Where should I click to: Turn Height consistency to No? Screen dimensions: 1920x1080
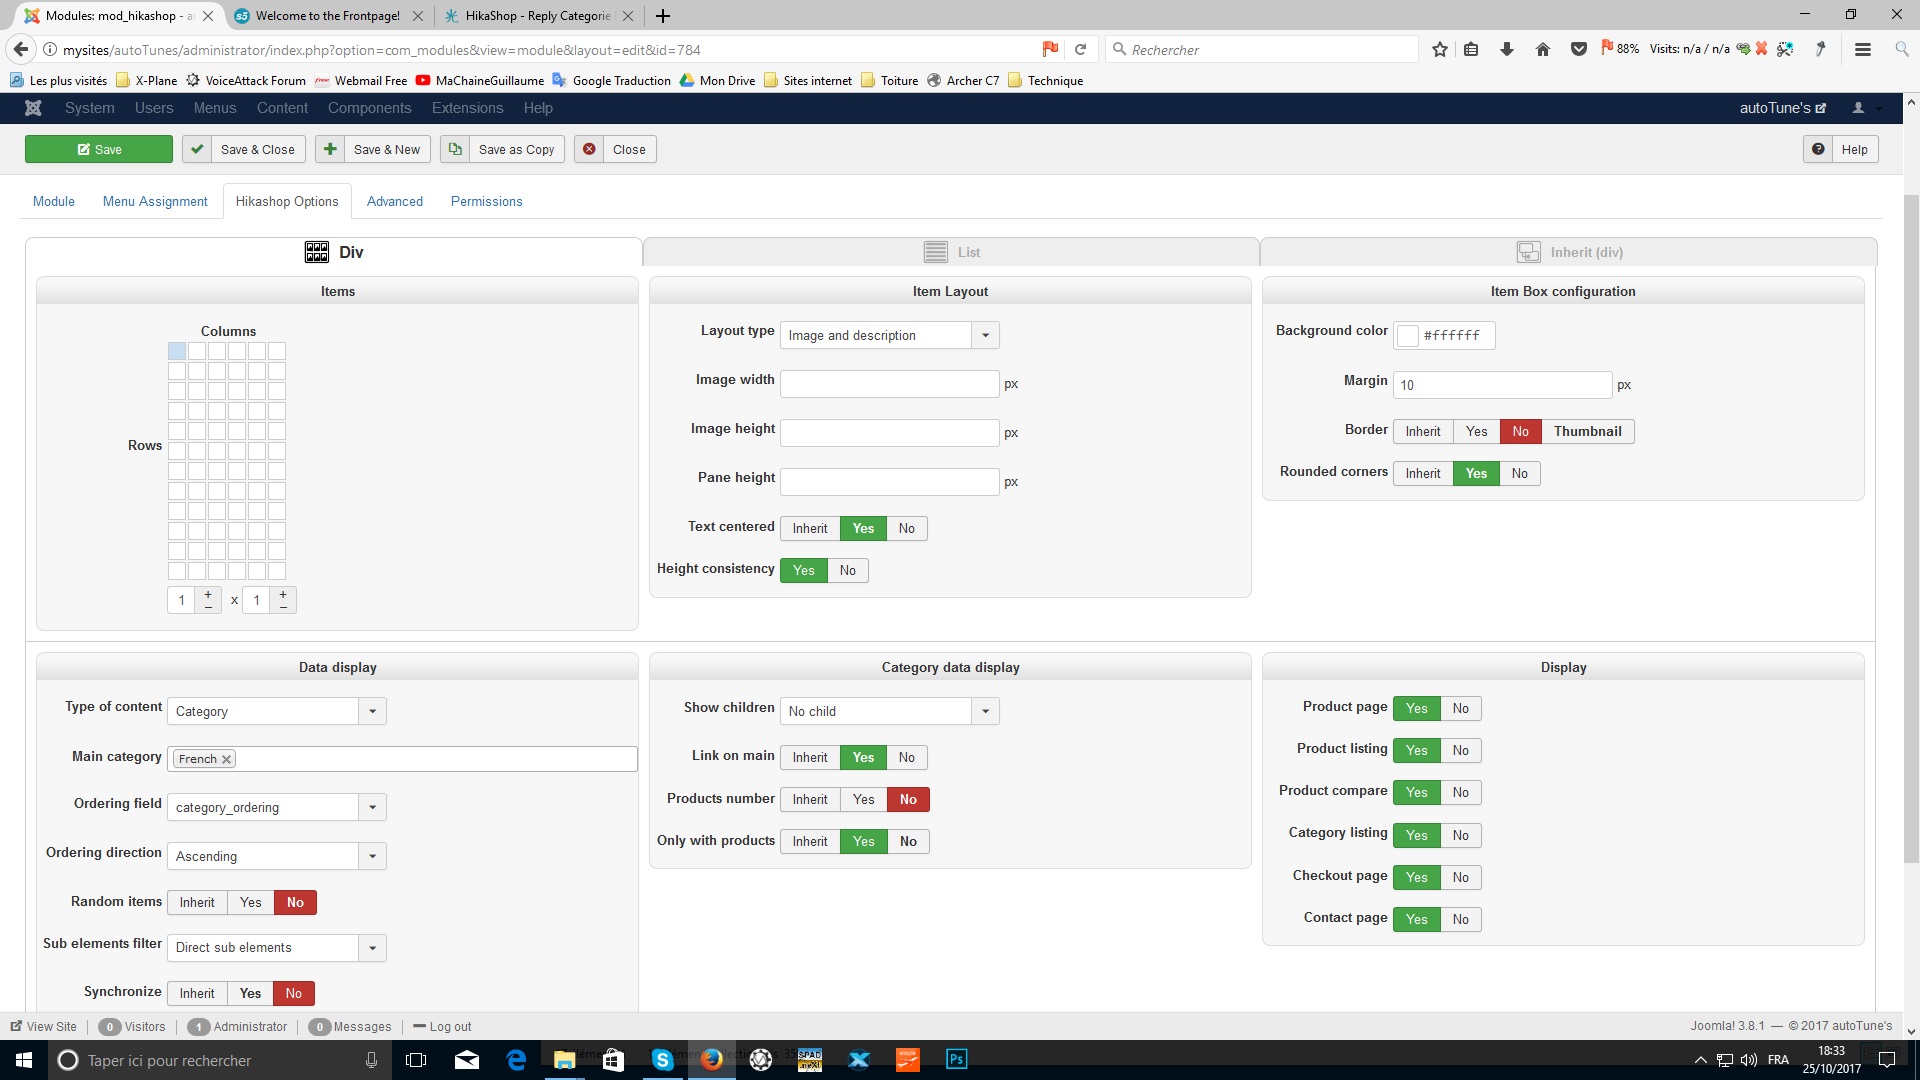tap(847, 570)
